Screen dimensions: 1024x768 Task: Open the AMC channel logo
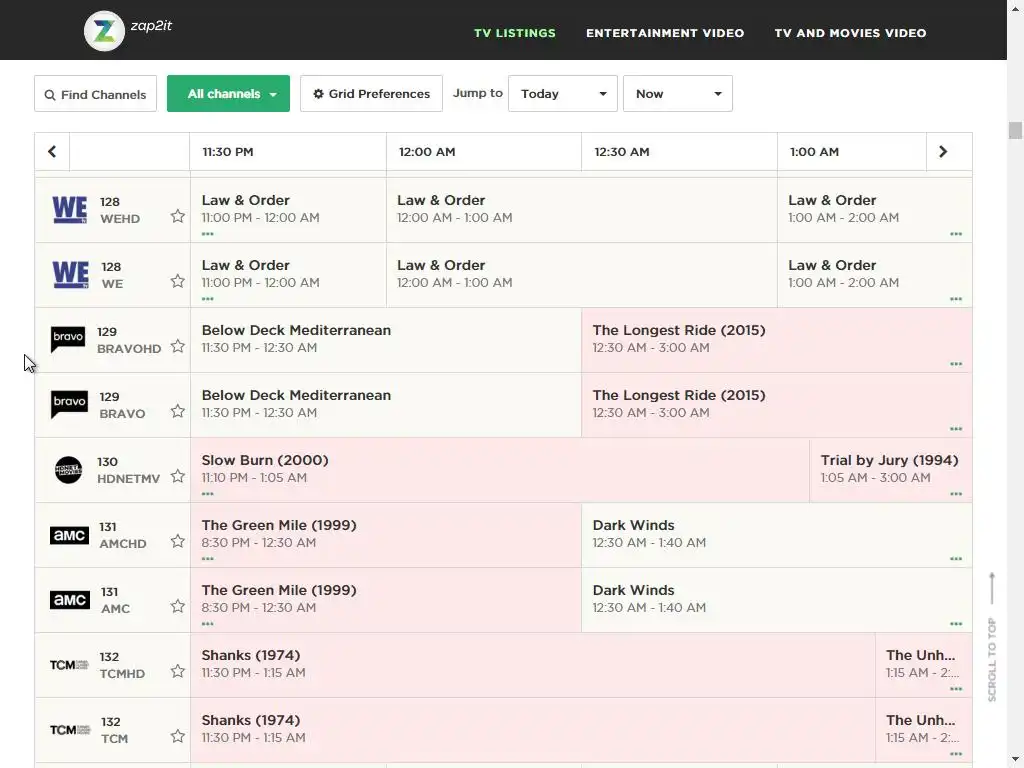69,600
